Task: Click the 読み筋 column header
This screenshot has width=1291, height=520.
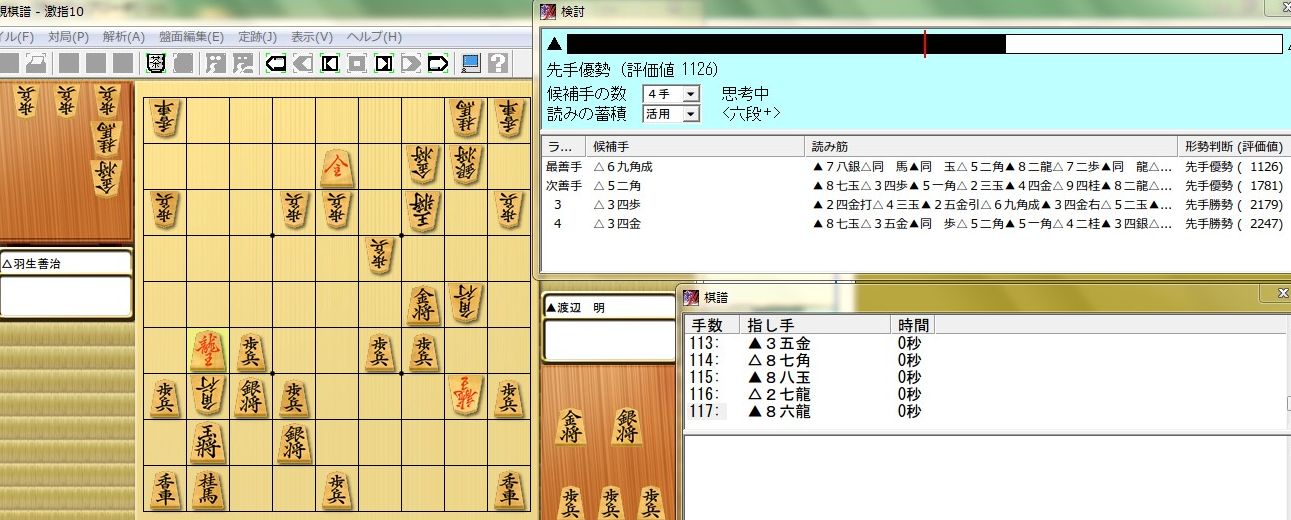Action: pos(990,147)
